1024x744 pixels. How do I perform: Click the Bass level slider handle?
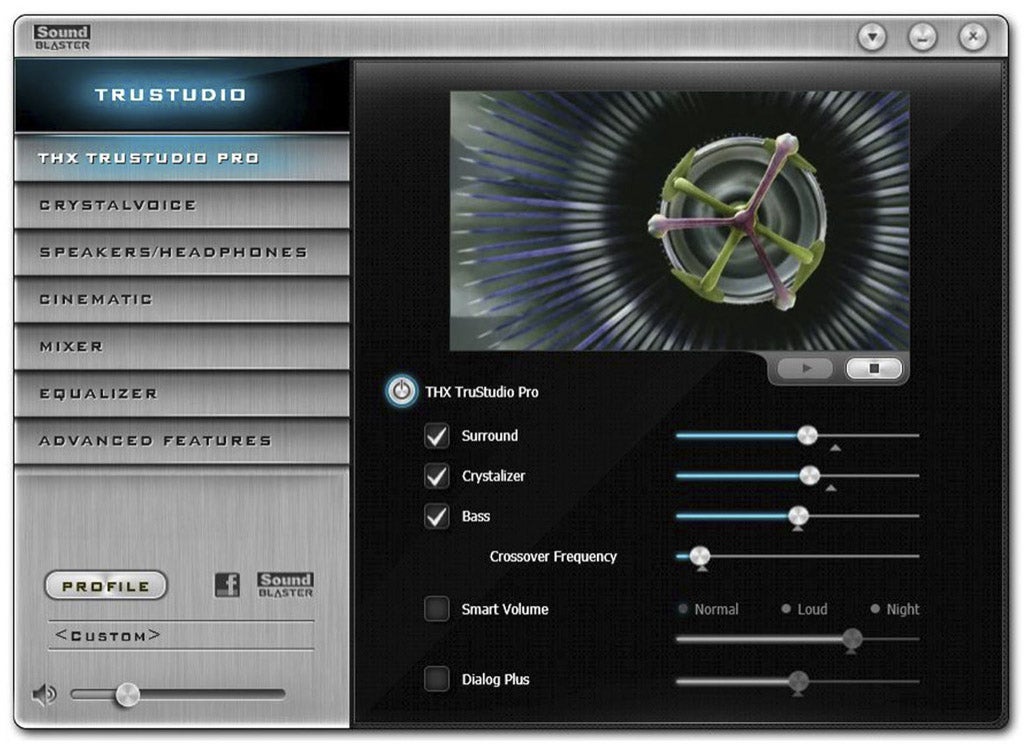coord(798,516)
